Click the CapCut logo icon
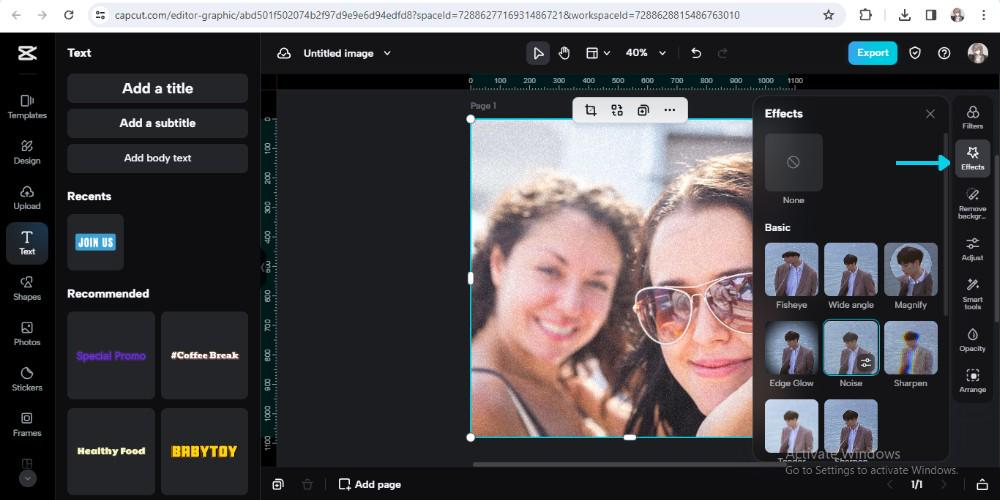This screenshot has width=1000, height=500. (x=27, y=54)
